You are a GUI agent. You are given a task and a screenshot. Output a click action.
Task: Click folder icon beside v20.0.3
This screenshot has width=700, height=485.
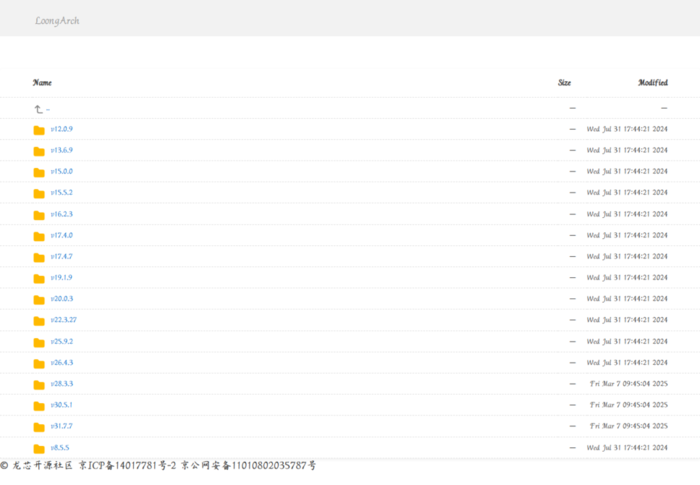(39, 300)
